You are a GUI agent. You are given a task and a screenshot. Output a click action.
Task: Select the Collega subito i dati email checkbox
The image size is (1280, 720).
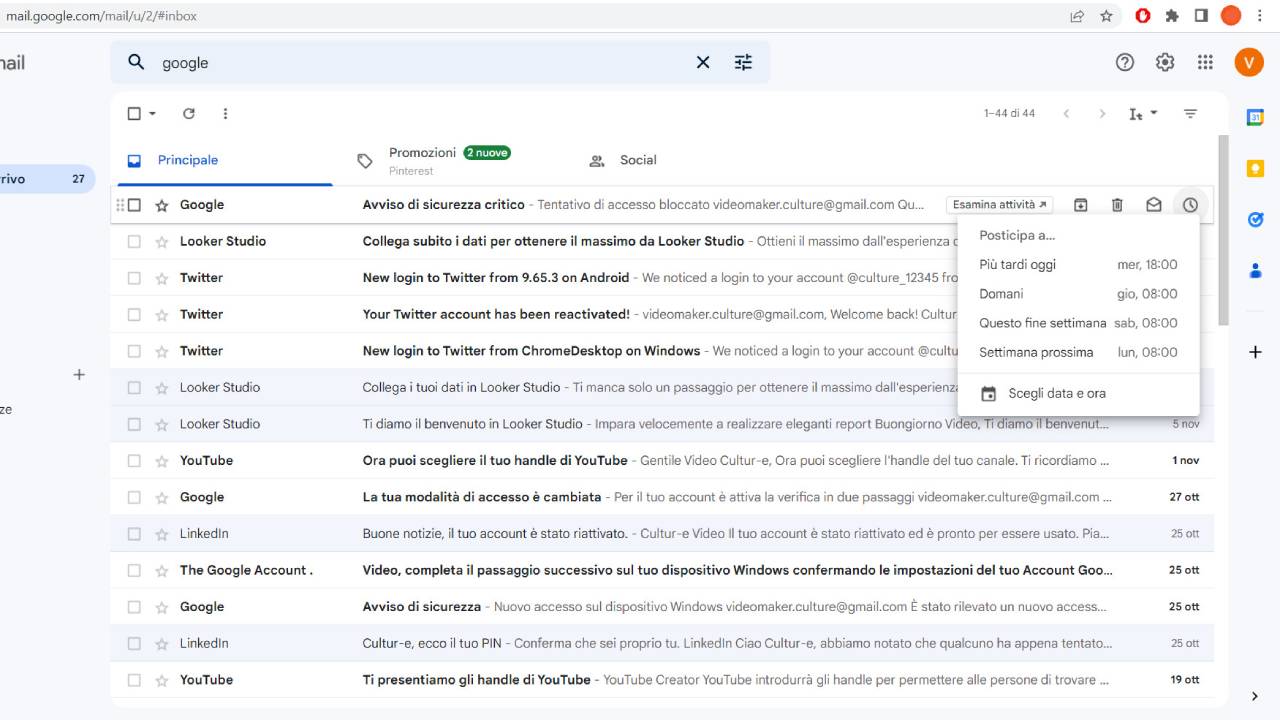(134, 241)
